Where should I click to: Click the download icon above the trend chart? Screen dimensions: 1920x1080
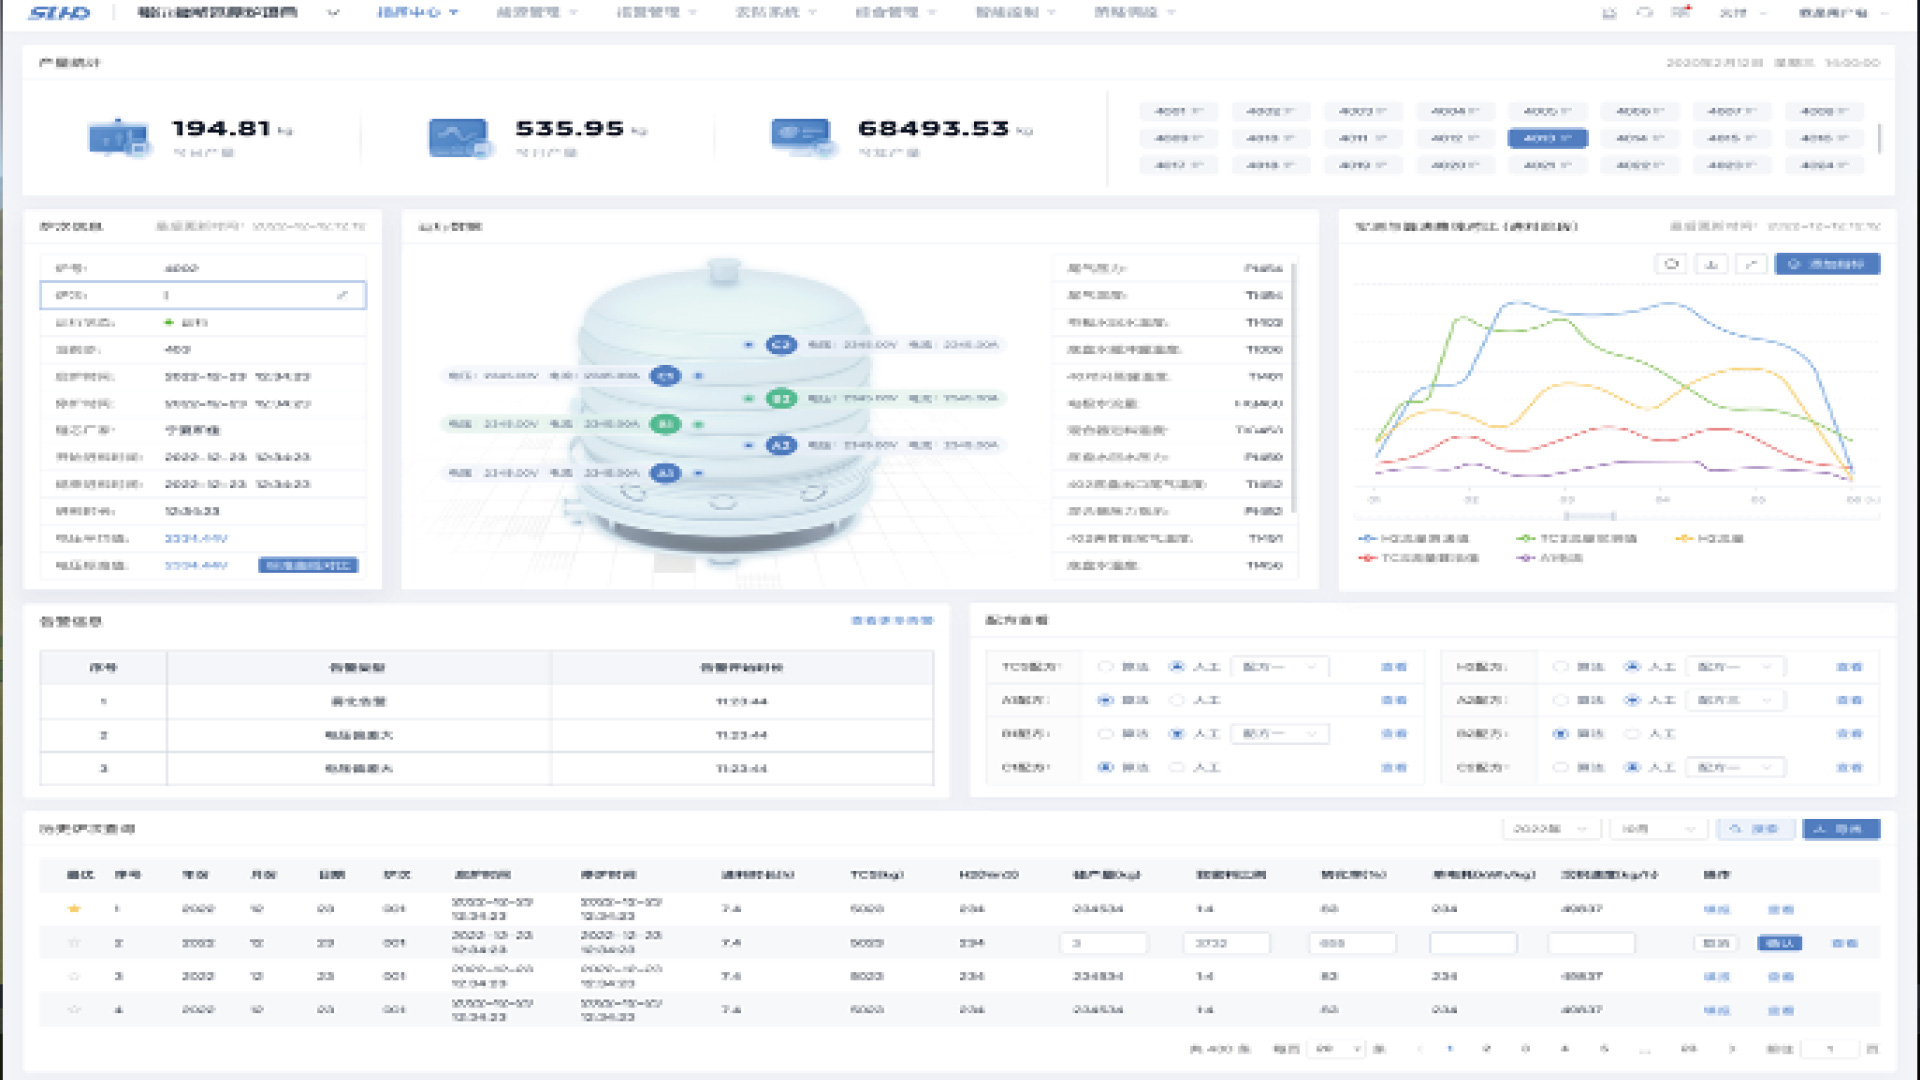tap(1711, 263)
